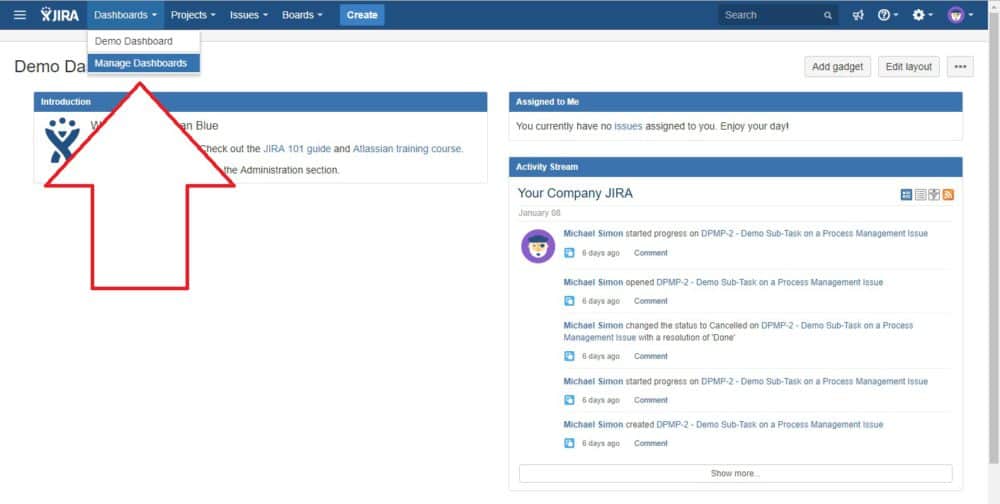Click the Administration gear icon
The image size is (1000, 504).
(918, 15)
